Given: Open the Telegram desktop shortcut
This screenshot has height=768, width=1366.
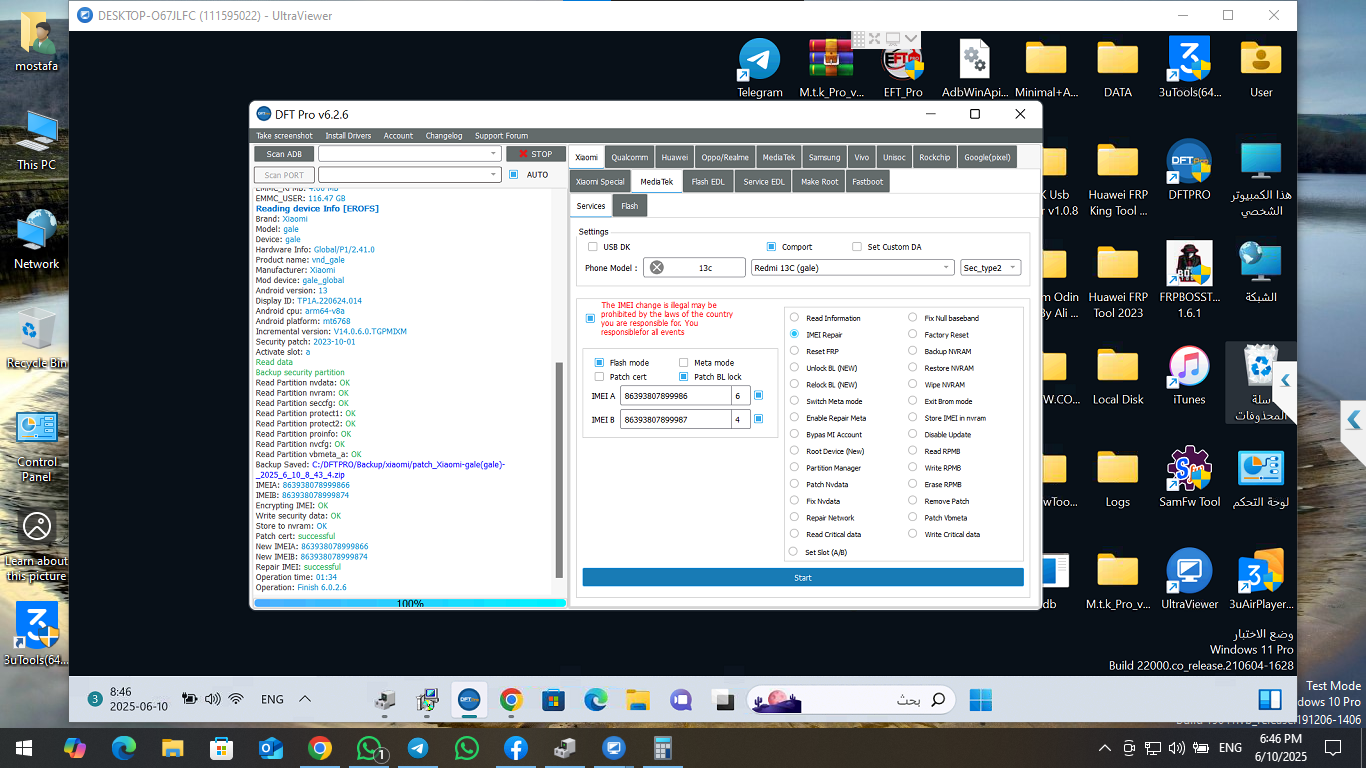Looking at the screenshot, I should click(759, 68).
